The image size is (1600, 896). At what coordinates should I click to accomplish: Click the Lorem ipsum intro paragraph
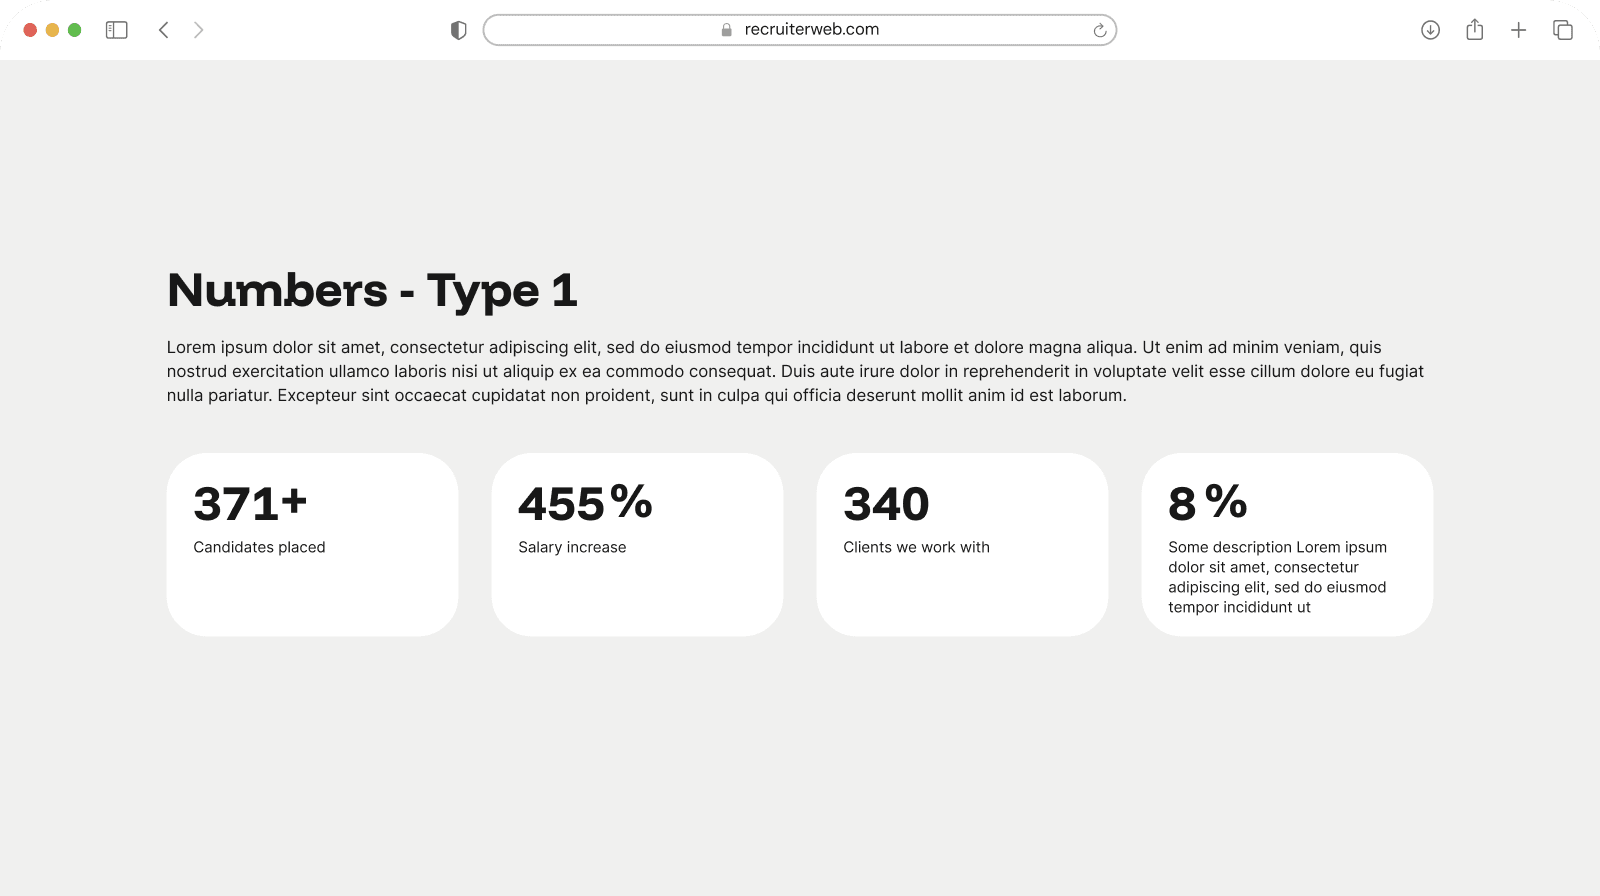(795, 371)
